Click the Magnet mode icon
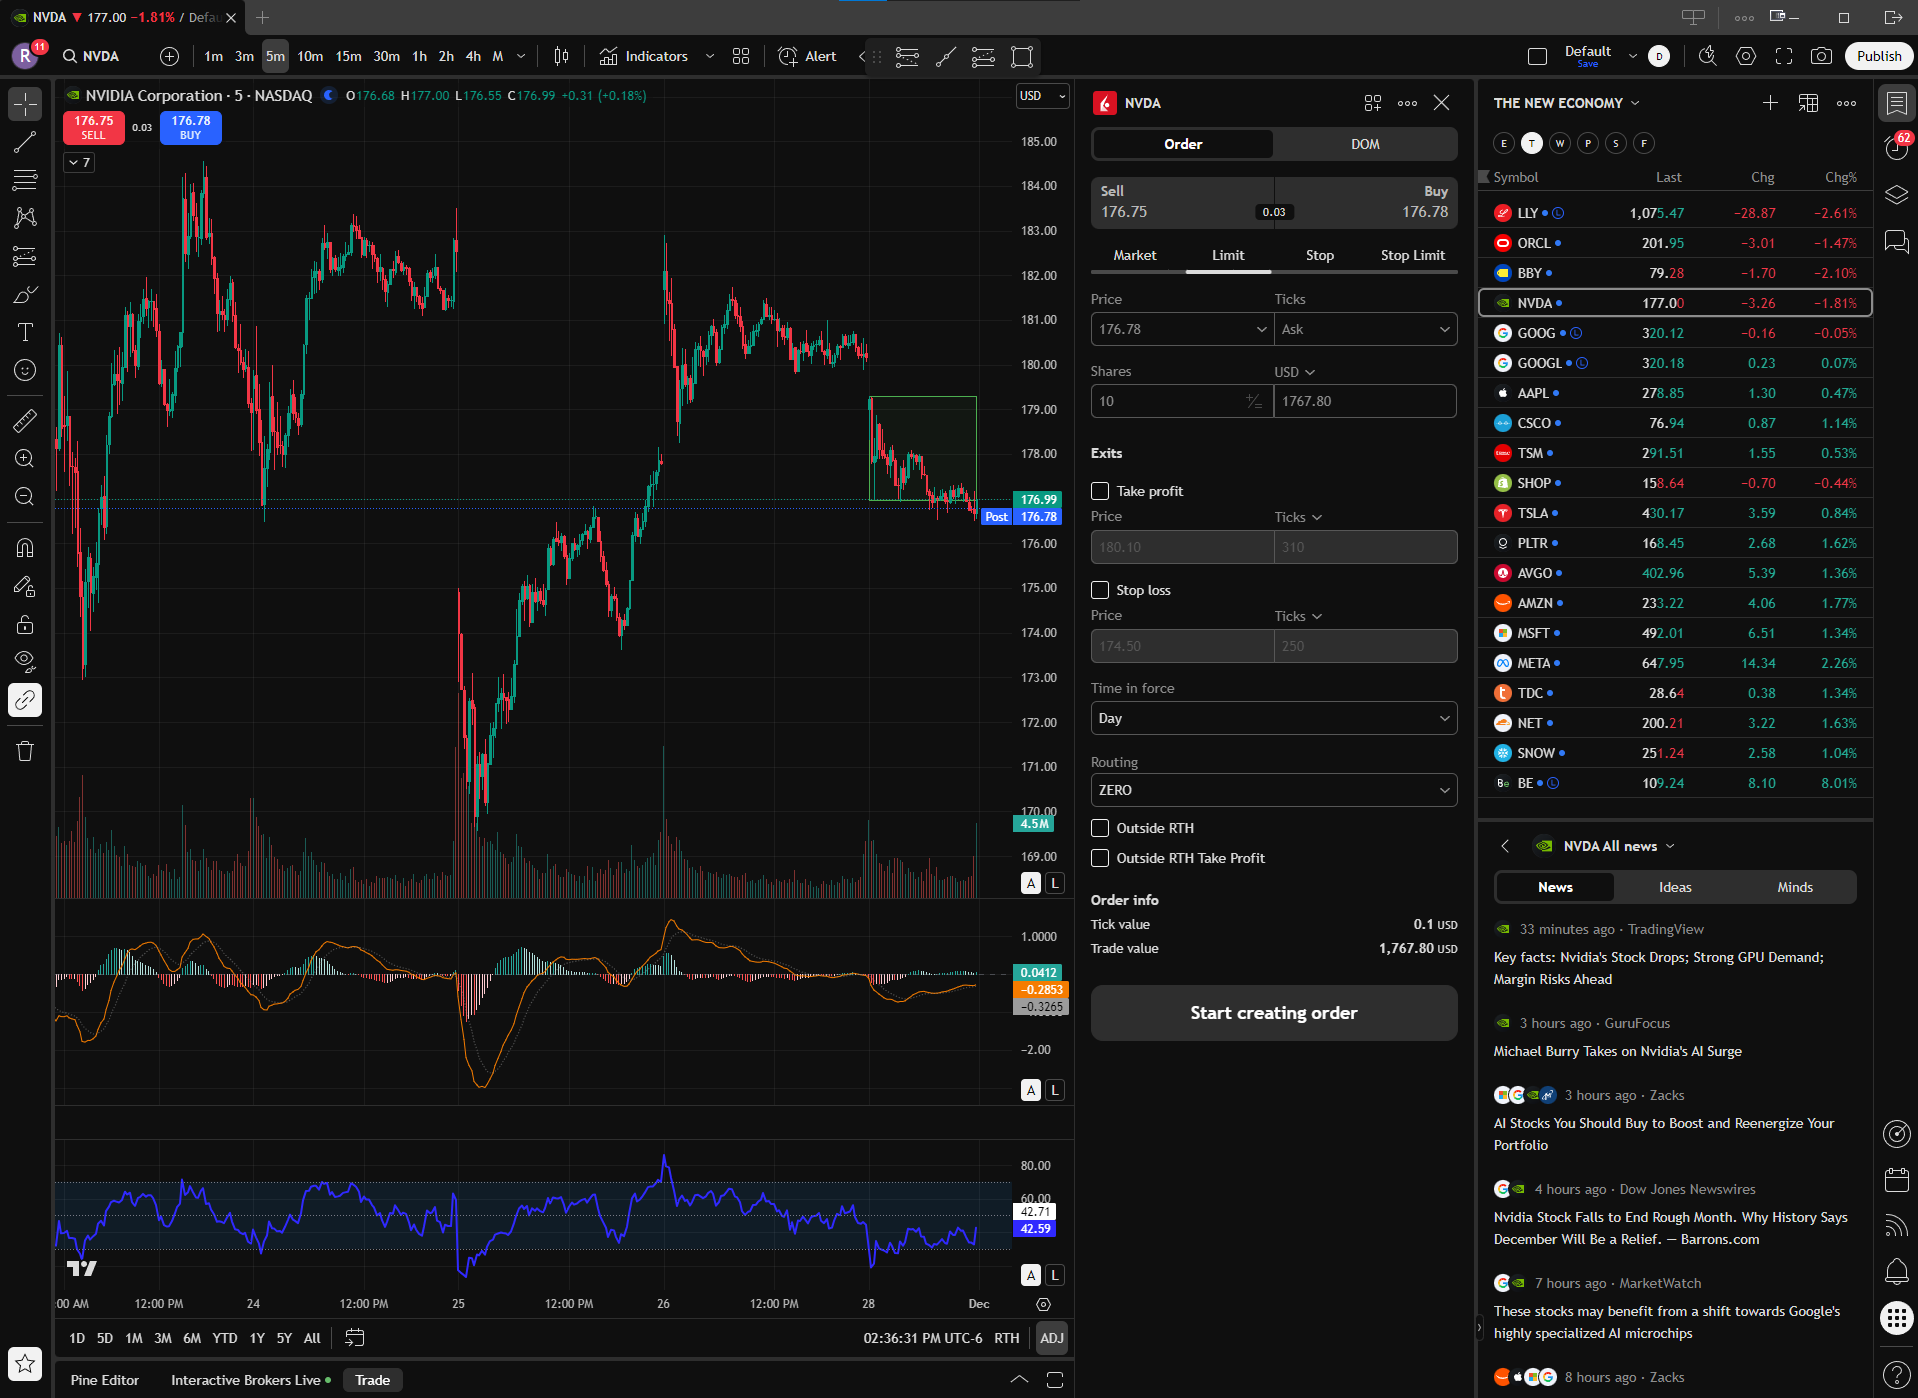1918x1398 pixels. coord(25,548)
